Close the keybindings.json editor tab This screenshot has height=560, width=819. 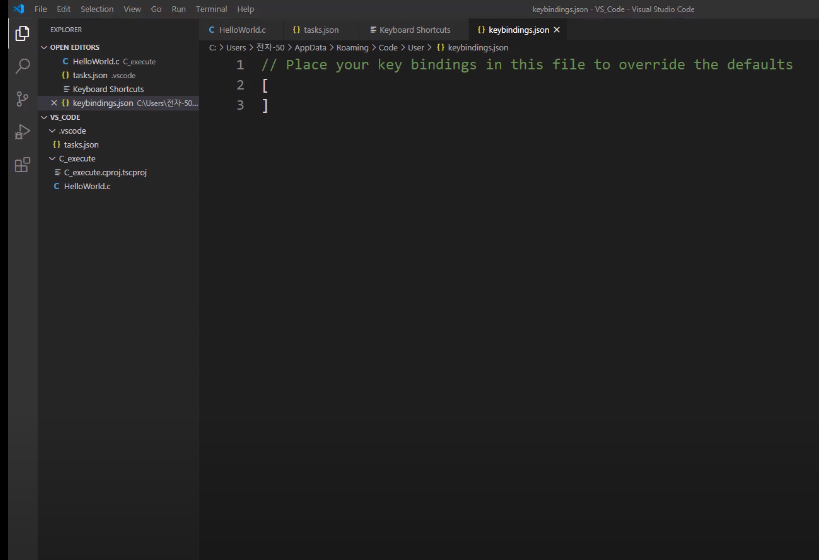click(x=557, y=30)
